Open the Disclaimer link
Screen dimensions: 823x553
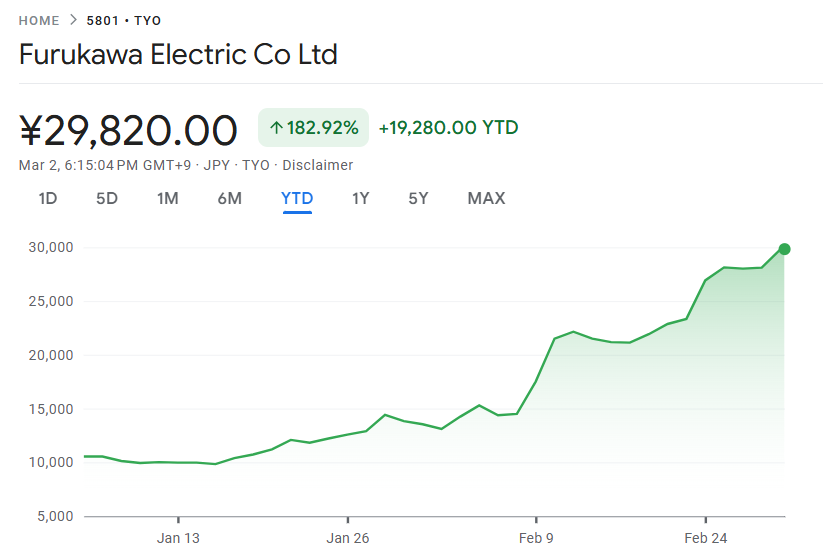coord(318,165)
